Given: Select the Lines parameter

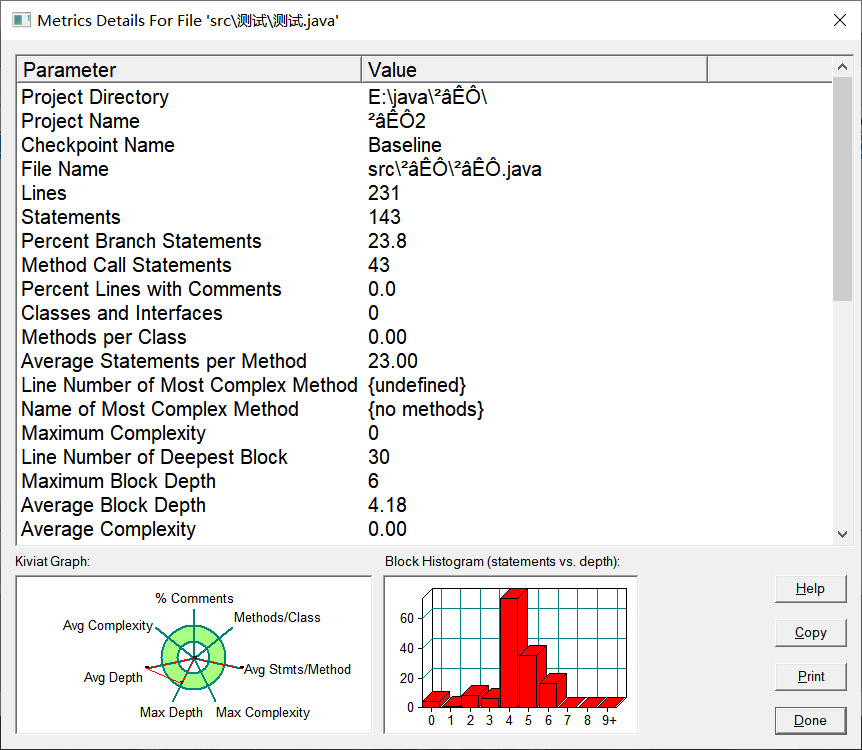Looking at the screenshot, I should 43,193.
